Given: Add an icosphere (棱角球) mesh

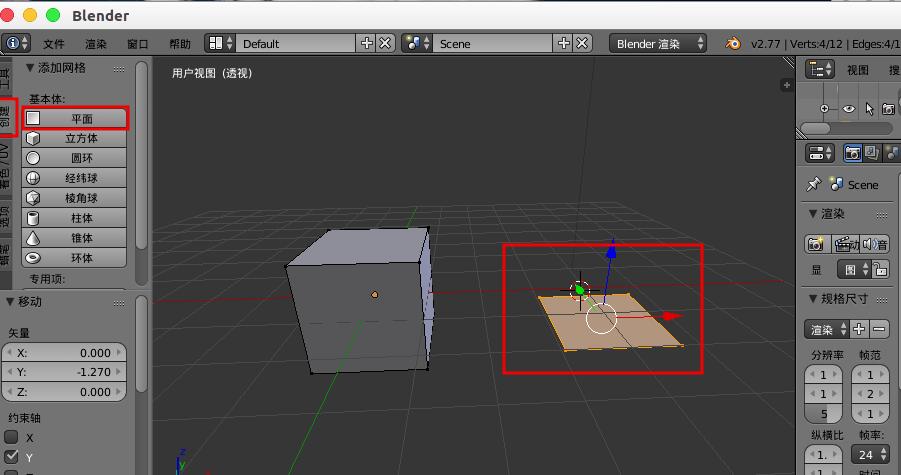Looking at the screenshot, I should click(x=74, y=198).
